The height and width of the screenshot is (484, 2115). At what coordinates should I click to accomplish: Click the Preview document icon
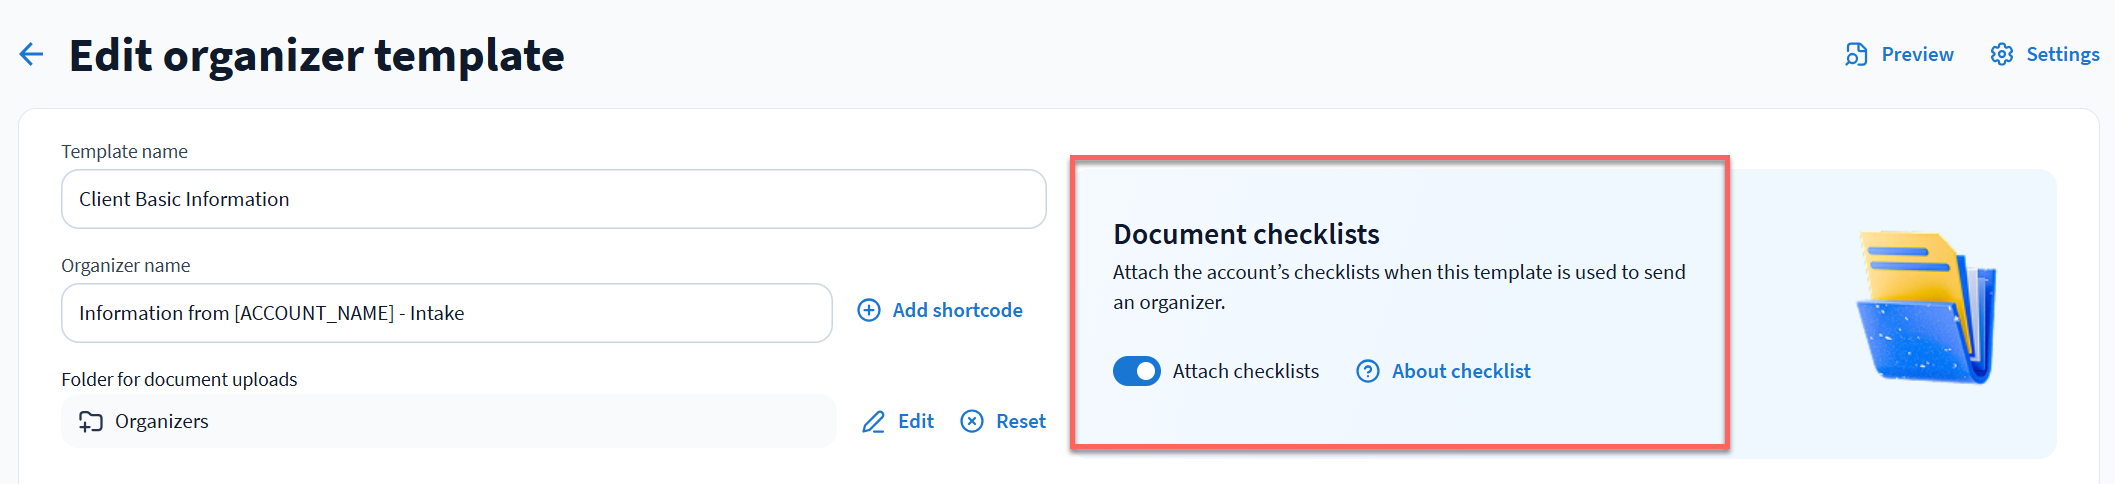pyautogui.click(x=1856, y=54)
